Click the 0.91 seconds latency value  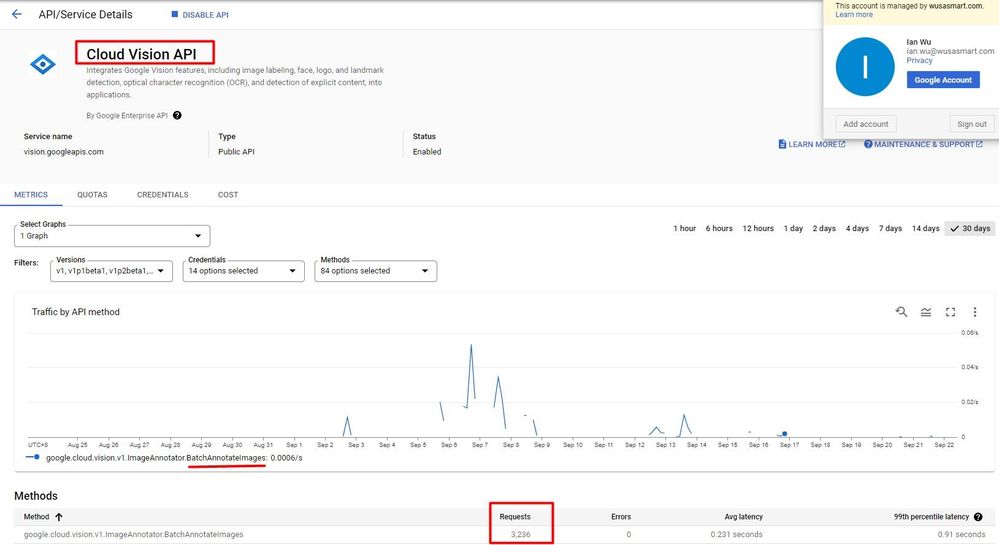click(x=961, y=534)
